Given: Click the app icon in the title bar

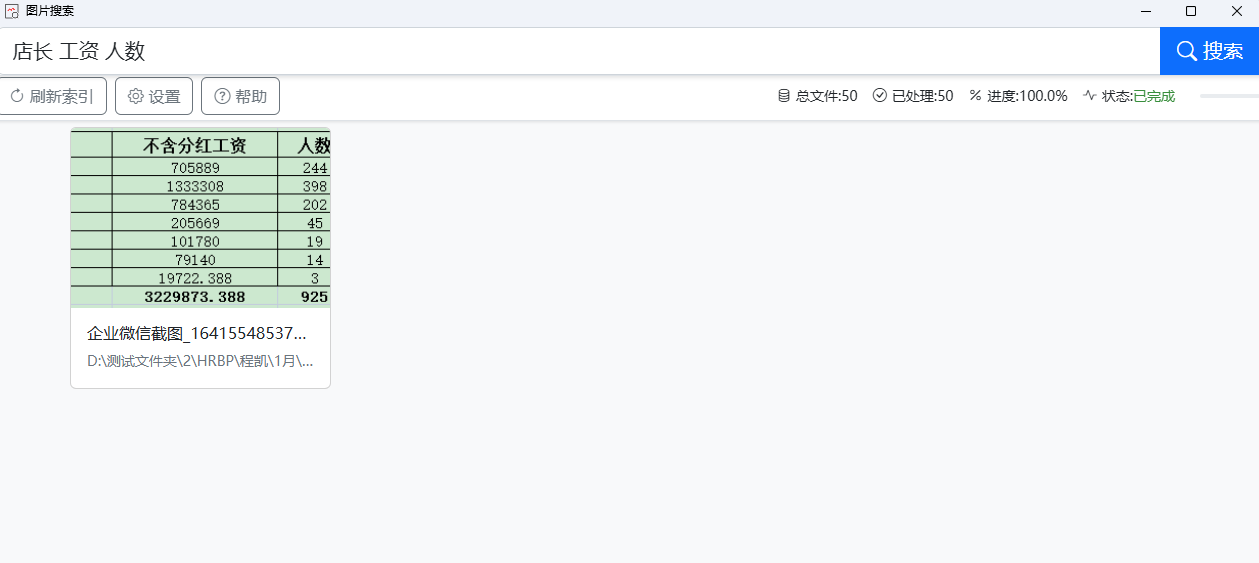Looking at the screenshot, I should coord(12,11).
